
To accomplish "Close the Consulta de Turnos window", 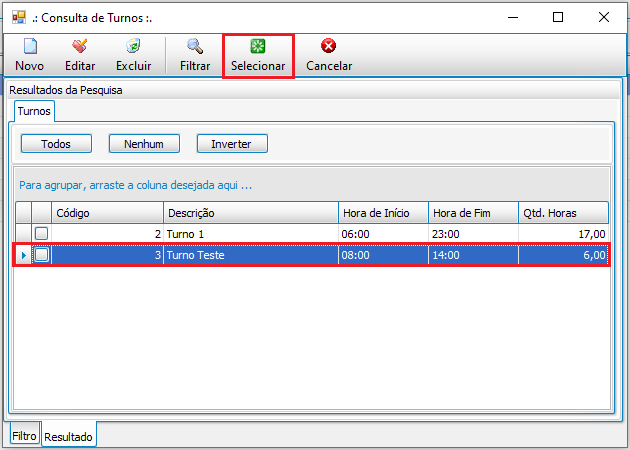I will (x=603, y=17).
